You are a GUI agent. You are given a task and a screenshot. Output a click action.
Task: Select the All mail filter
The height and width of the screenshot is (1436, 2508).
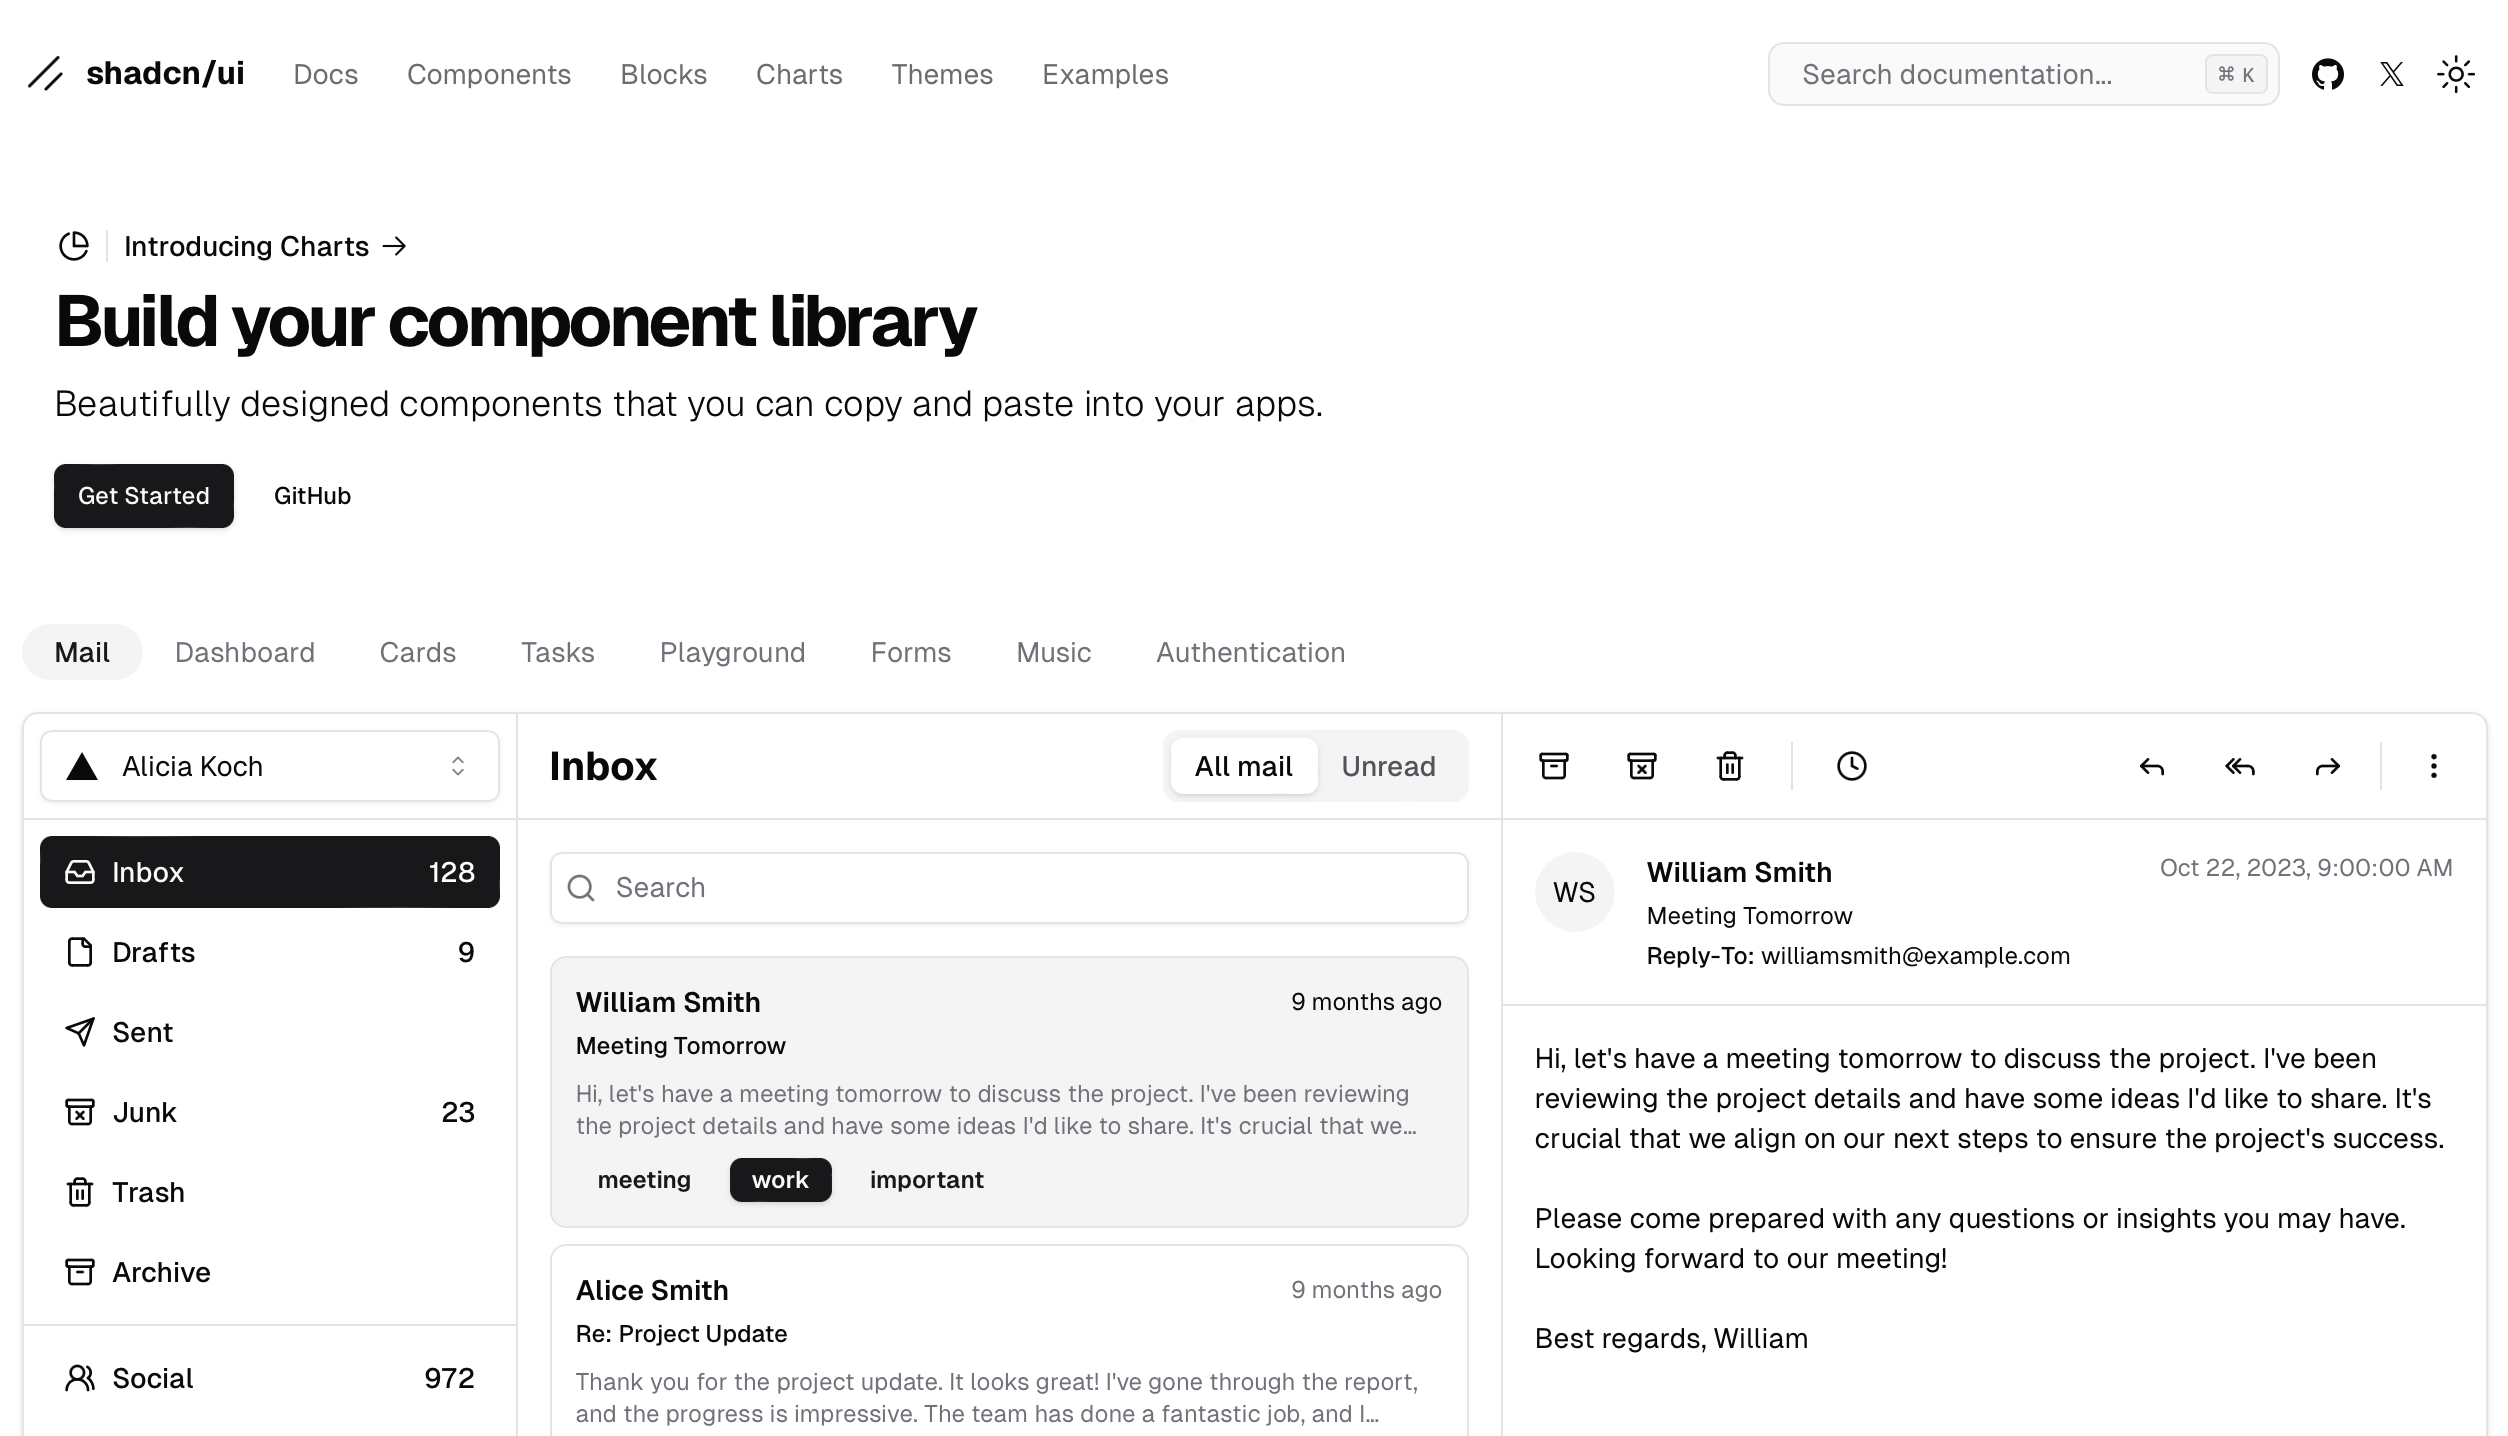click(x=1243, y=766)
